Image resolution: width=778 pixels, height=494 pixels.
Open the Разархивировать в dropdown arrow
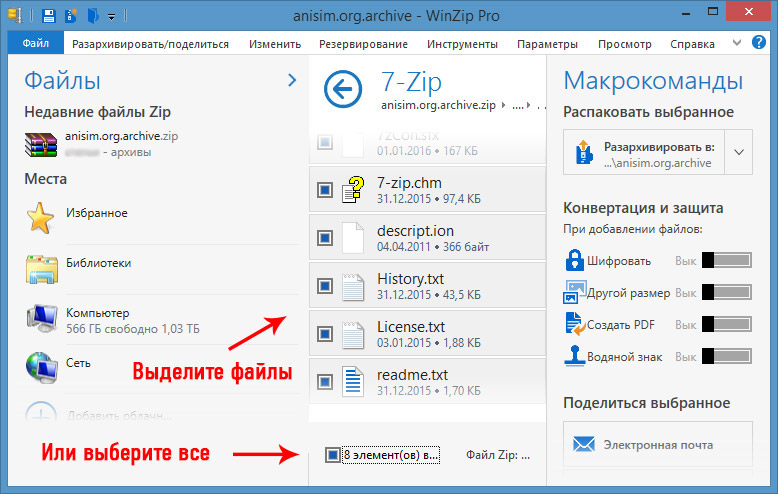739,152
